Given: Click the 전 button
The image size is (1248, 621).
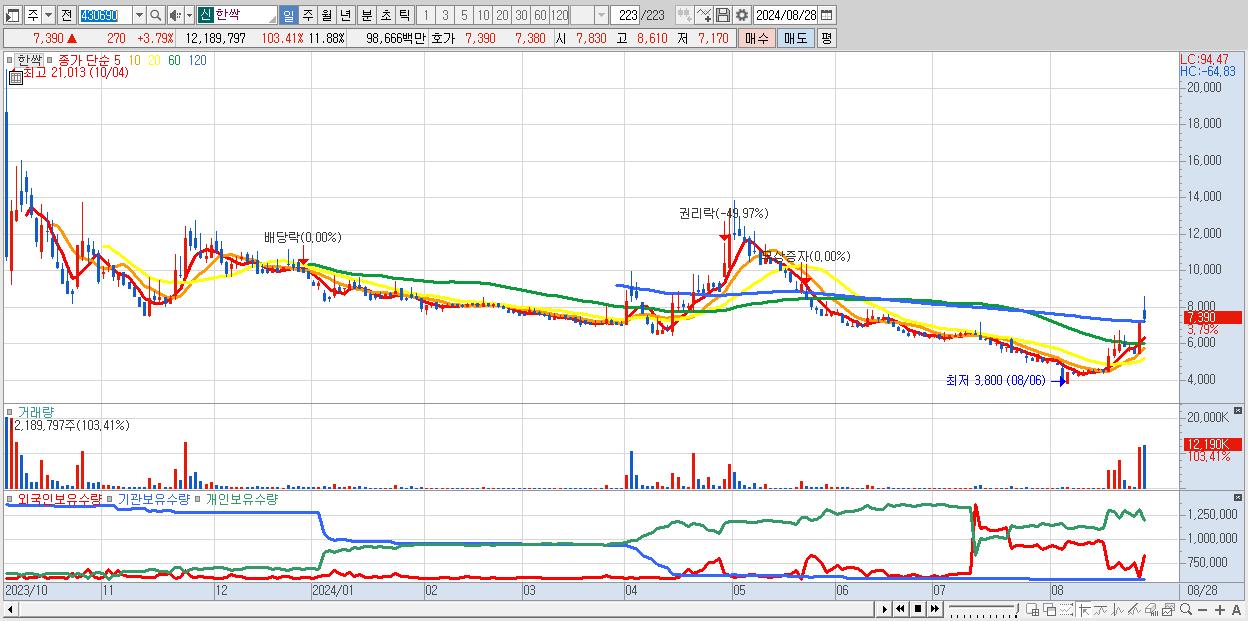Looking at the screenshot, I should coord(66,15).
